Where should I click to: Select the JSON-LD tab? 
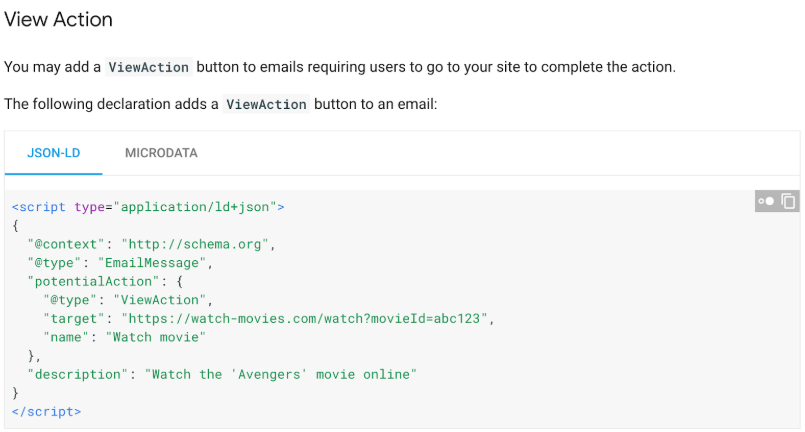[x=53, y=153]
